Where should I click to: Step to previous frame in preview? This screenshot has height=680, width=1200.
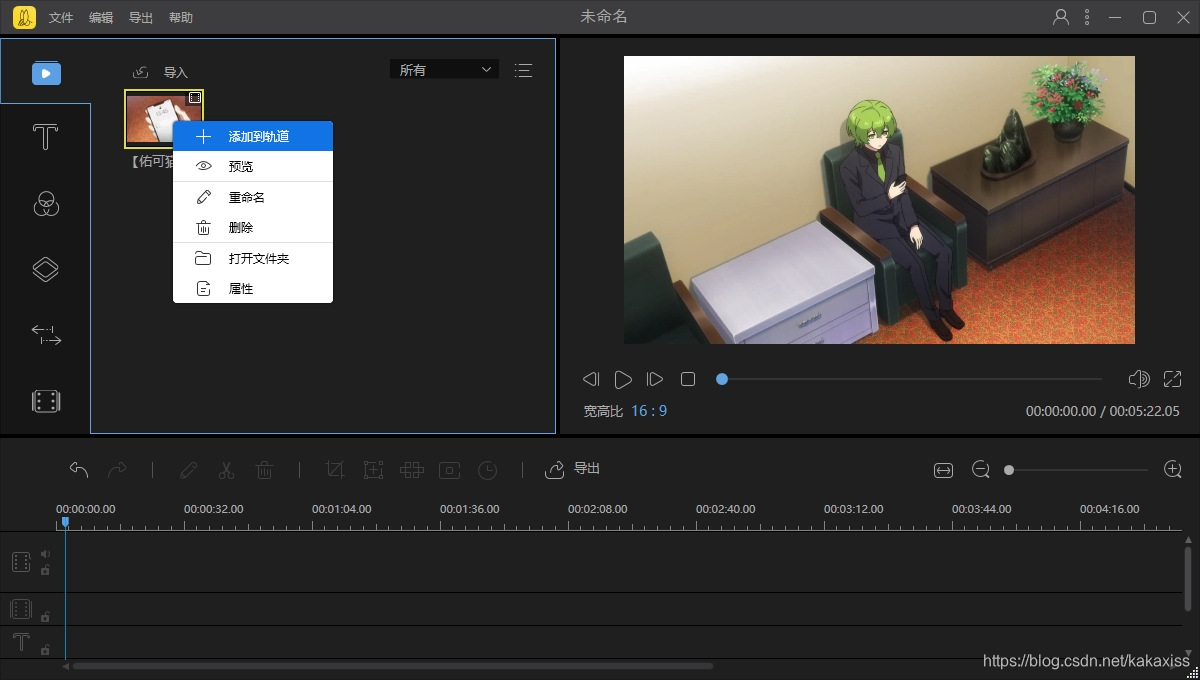coord(591,379)
